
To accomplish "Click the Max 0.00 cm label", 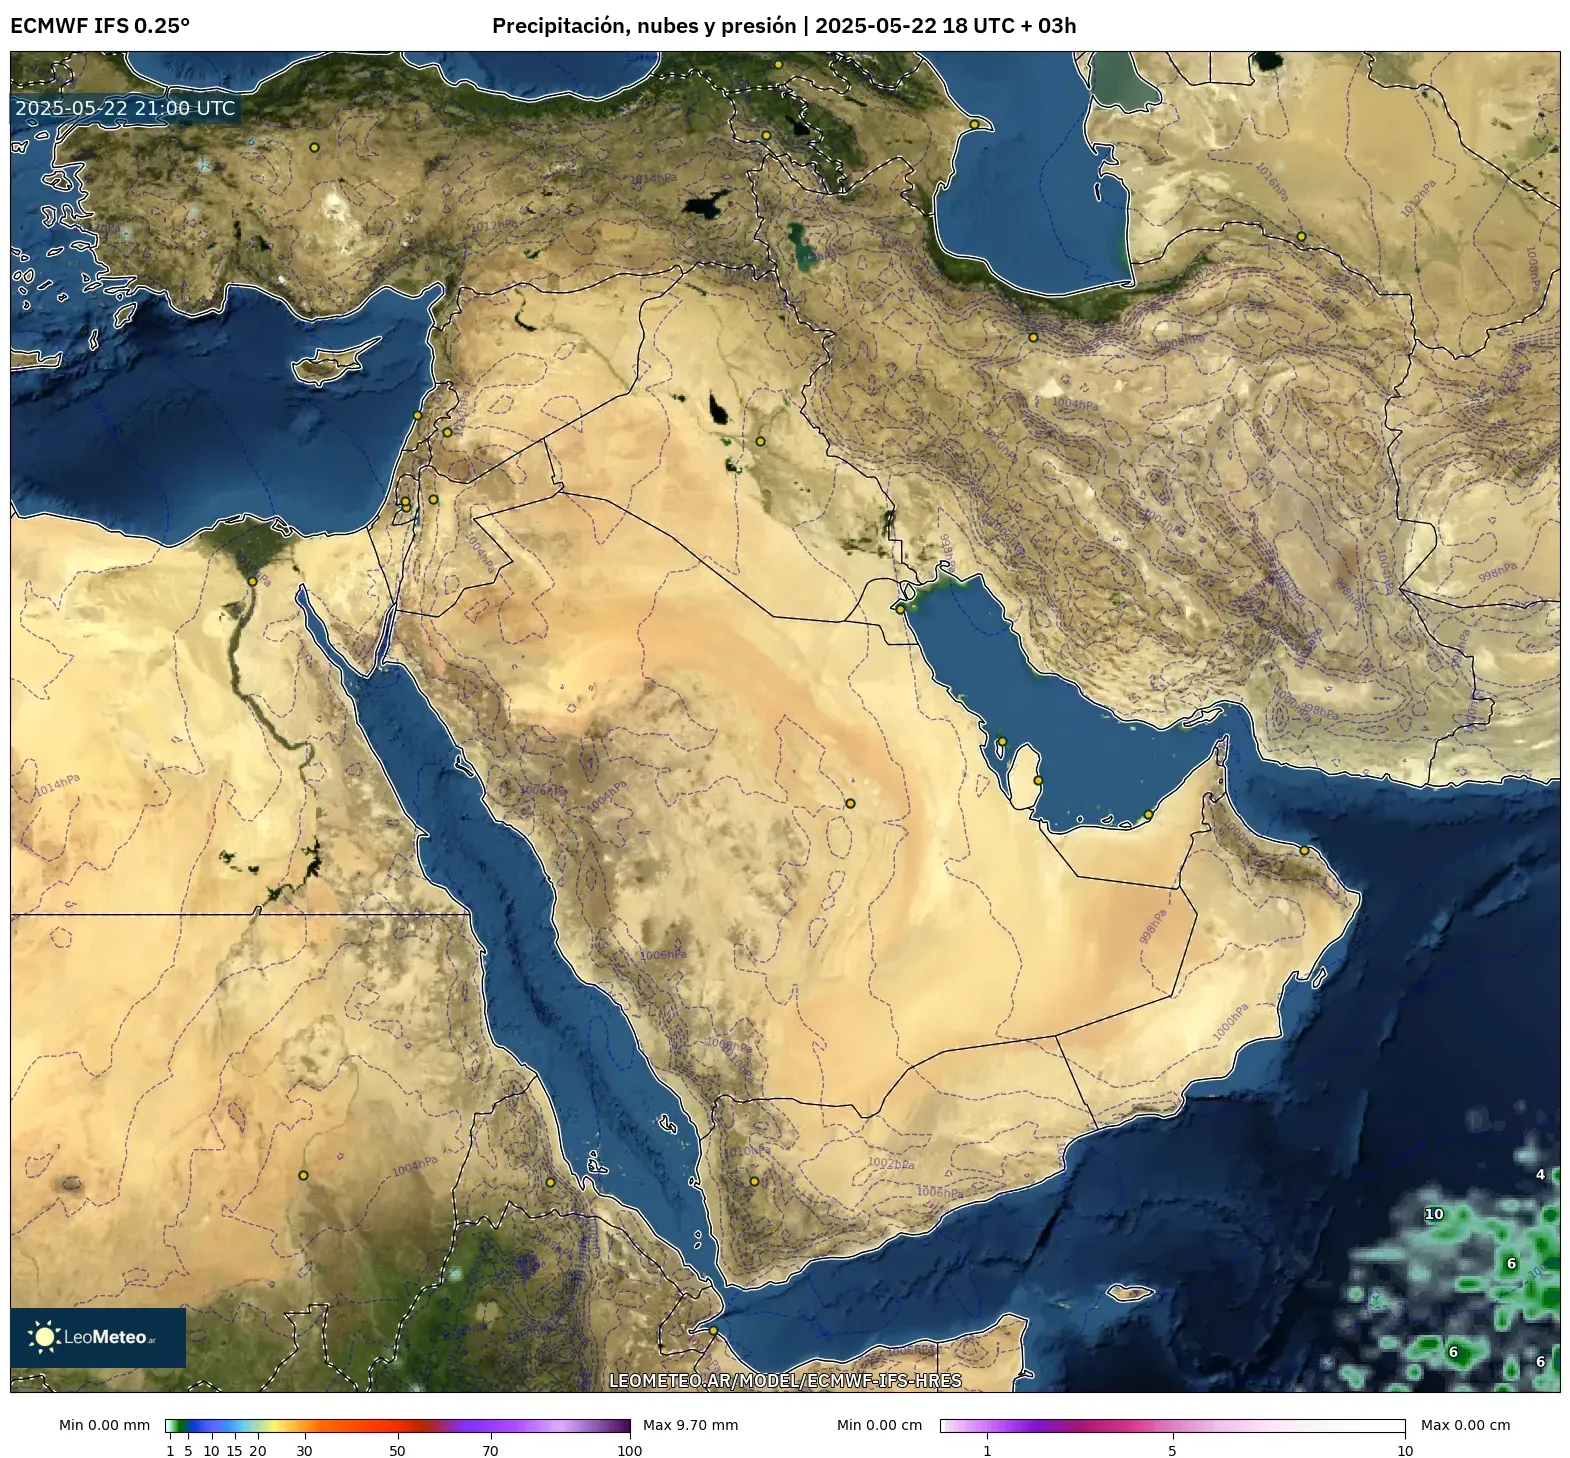I will coord(1466,1425).
